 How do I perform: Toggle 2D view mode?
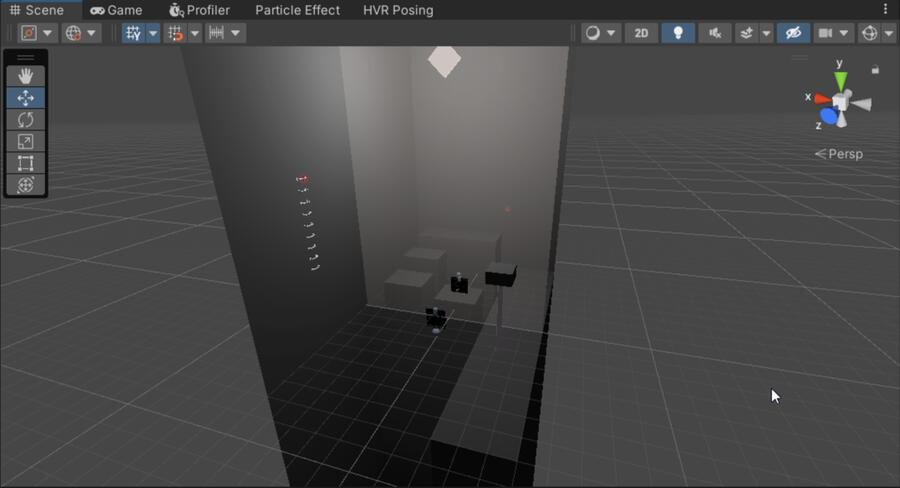click(641, 33)
